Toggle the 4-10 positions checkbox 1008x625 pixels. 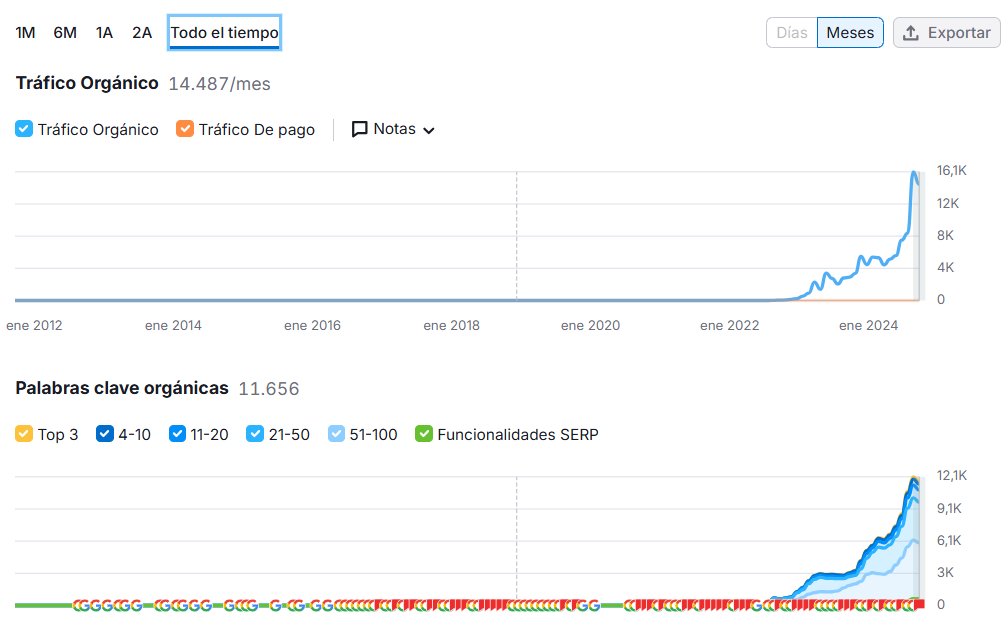(104, 433)
